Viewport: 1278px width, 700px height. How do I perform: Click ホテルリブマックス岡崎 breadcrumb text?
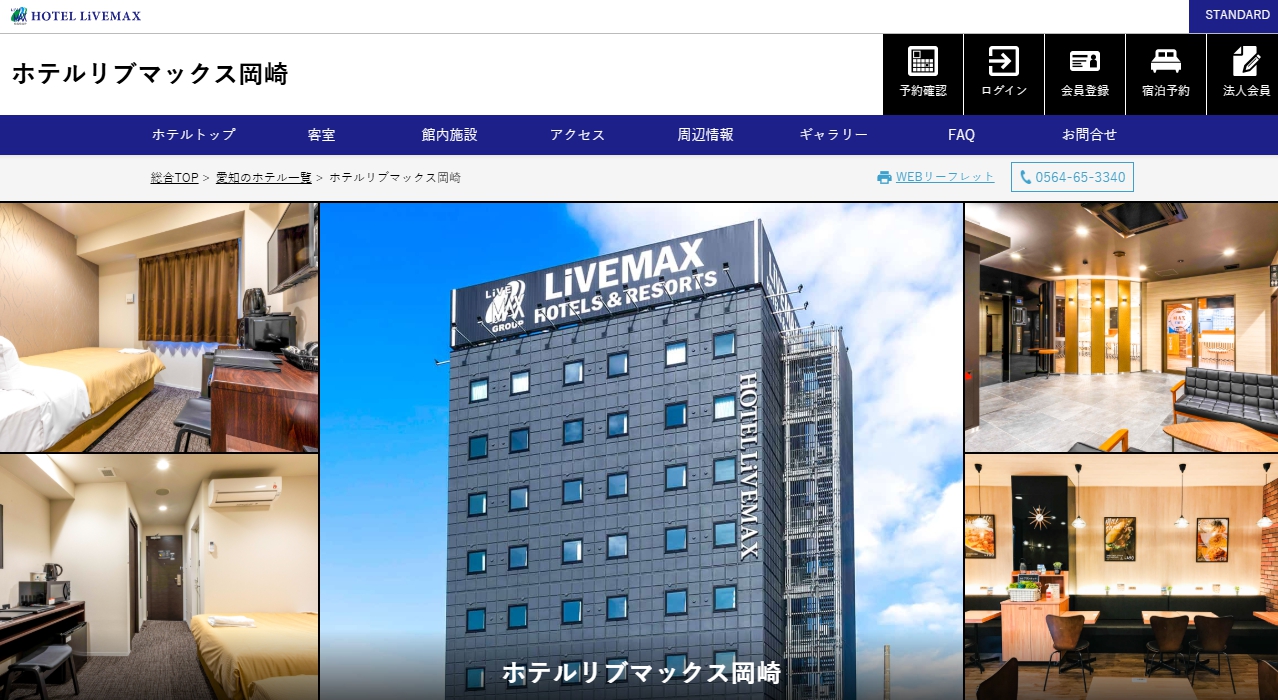click(395, 177)
